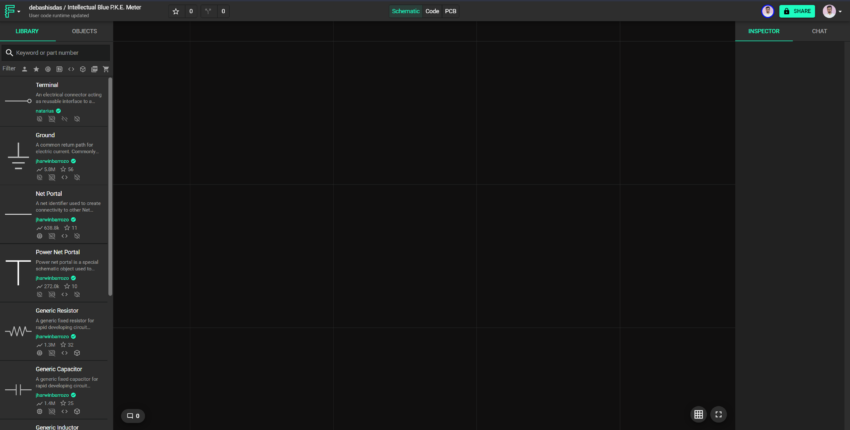Click the fullscreen canvas icon

click(x=718, y=414)
